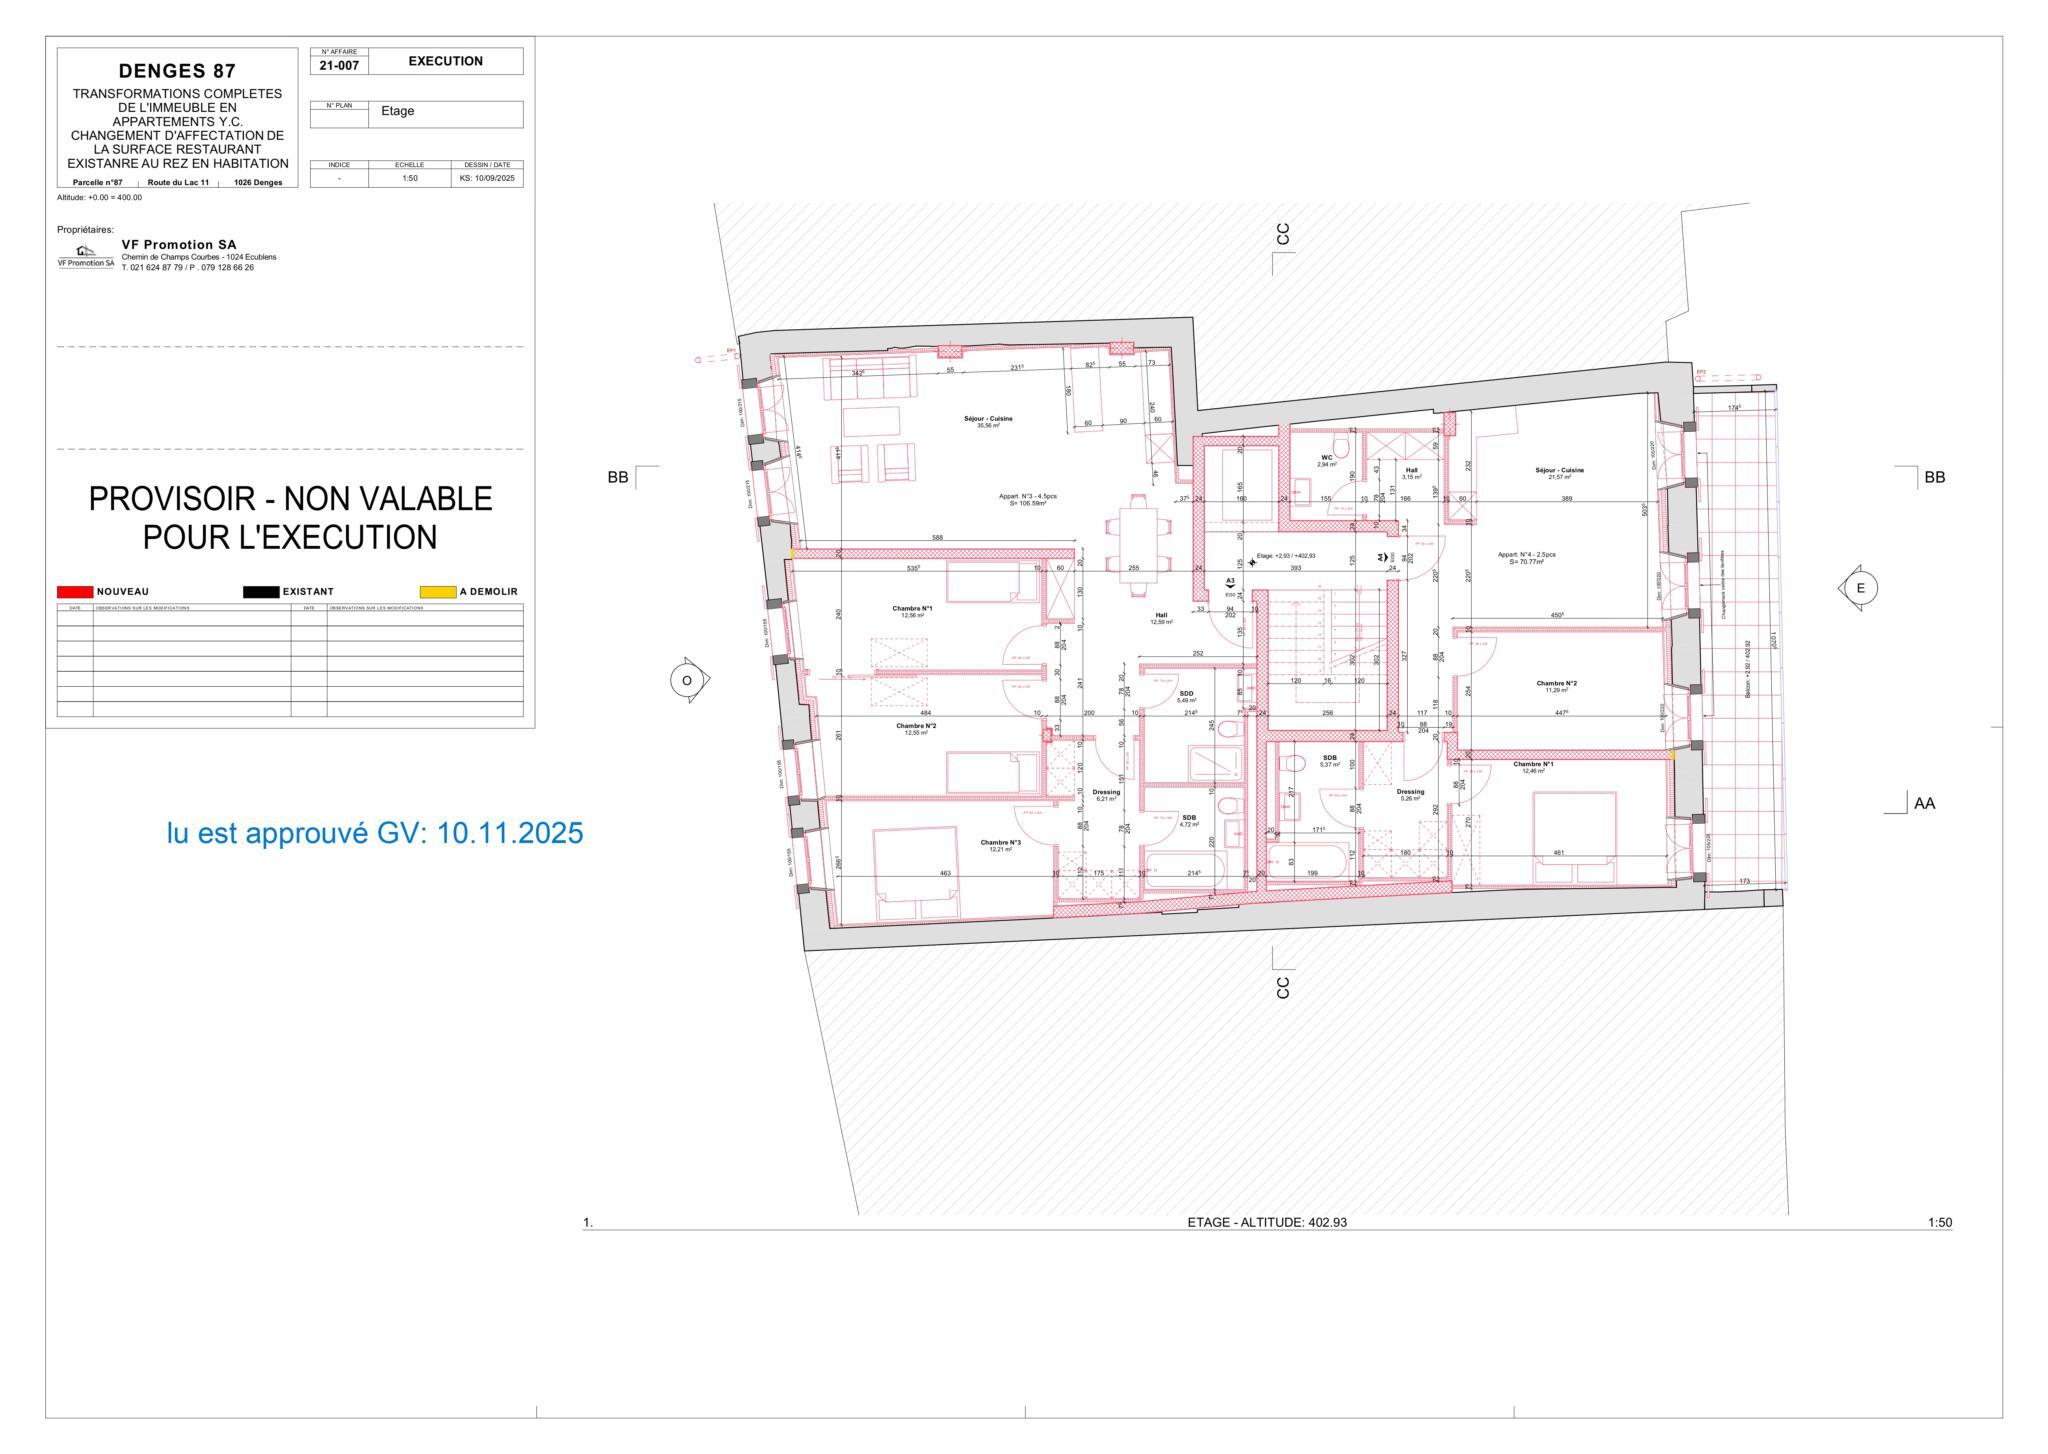This screenshot has height=1454, width=2048.
Task: Click the yellow A DEMOLIR legend swatch
Action: (x=438, y=592)
